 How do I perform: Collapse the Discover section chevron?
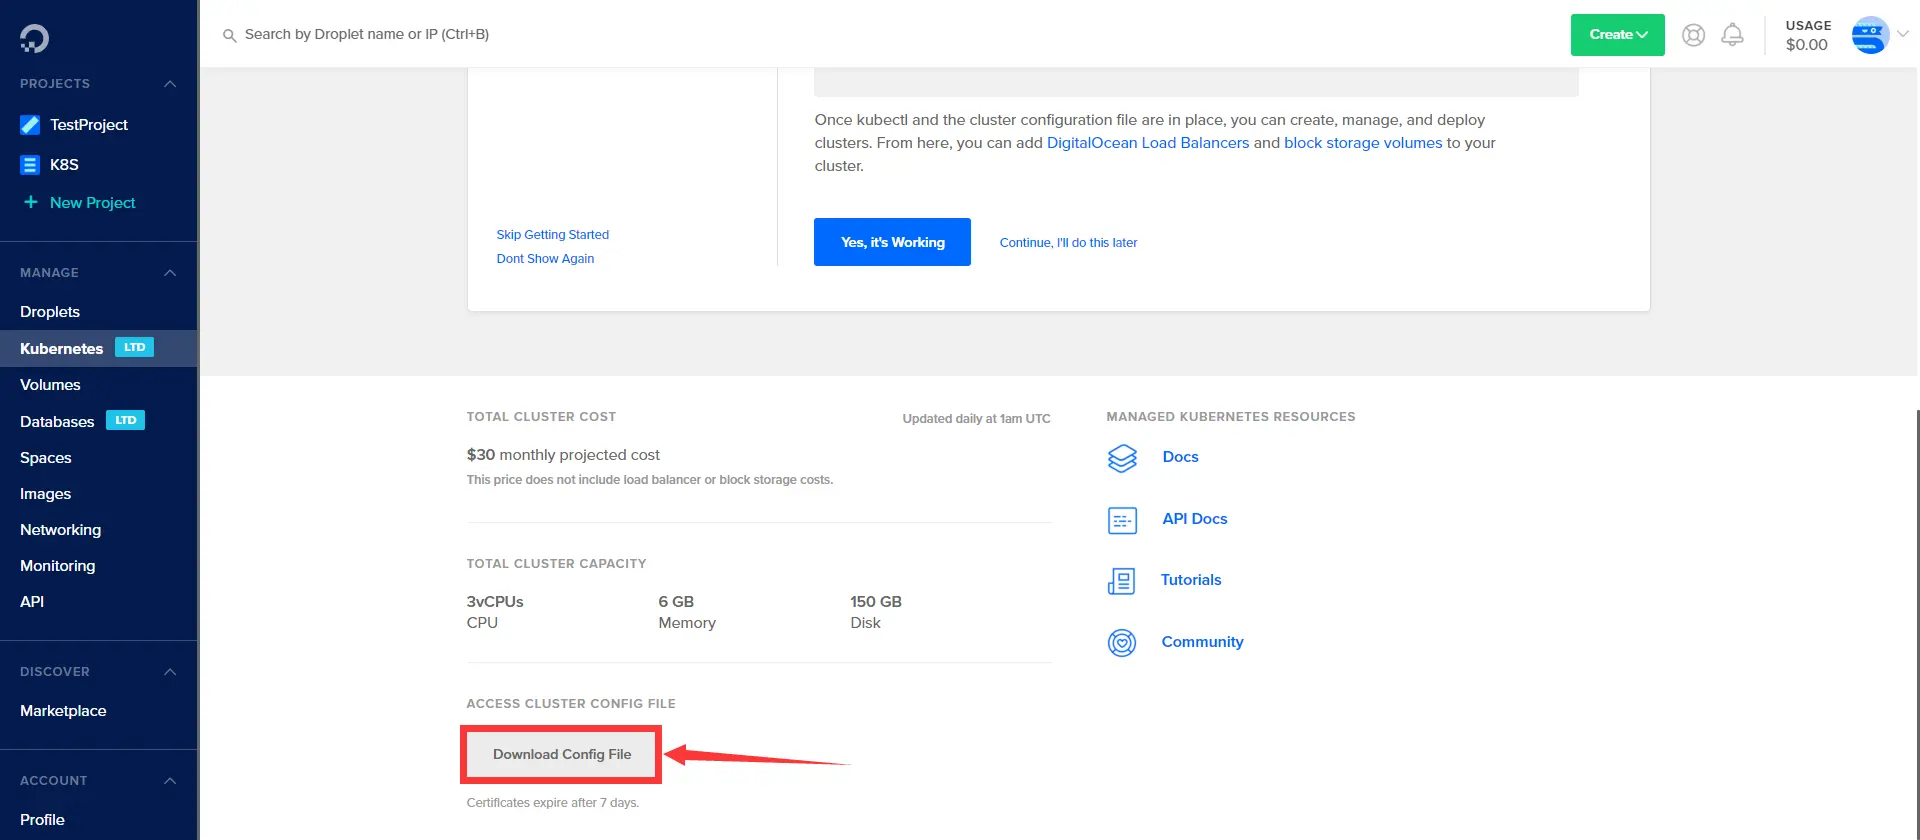pos(170,672)
